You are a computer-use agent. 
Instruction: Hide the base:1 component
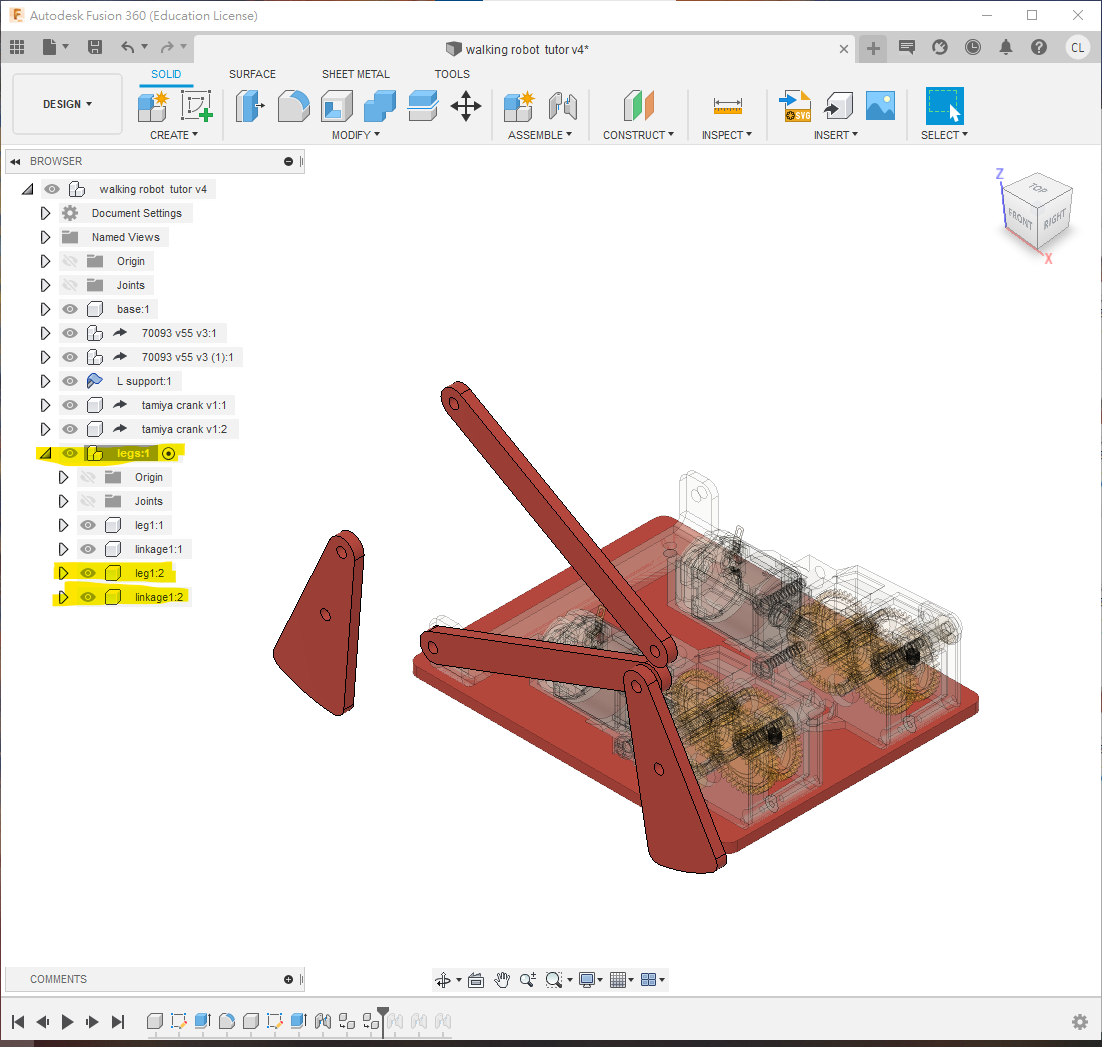point(70,309)
